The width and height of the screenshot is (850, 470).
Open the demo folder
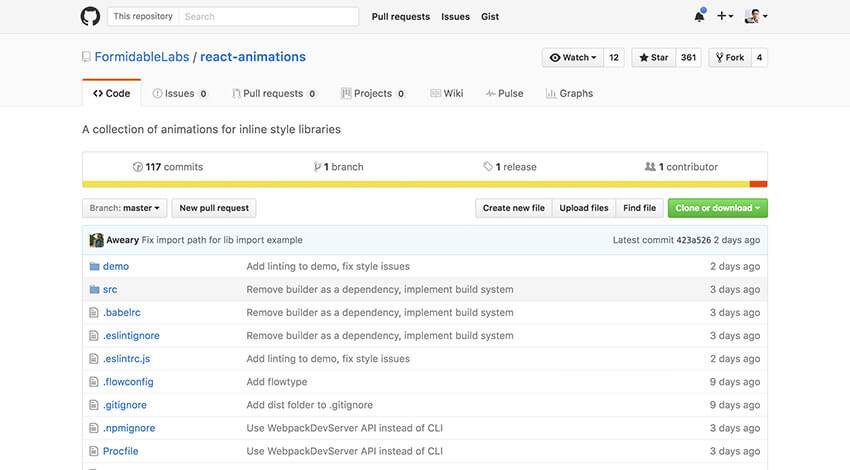[x=116, y=266]
